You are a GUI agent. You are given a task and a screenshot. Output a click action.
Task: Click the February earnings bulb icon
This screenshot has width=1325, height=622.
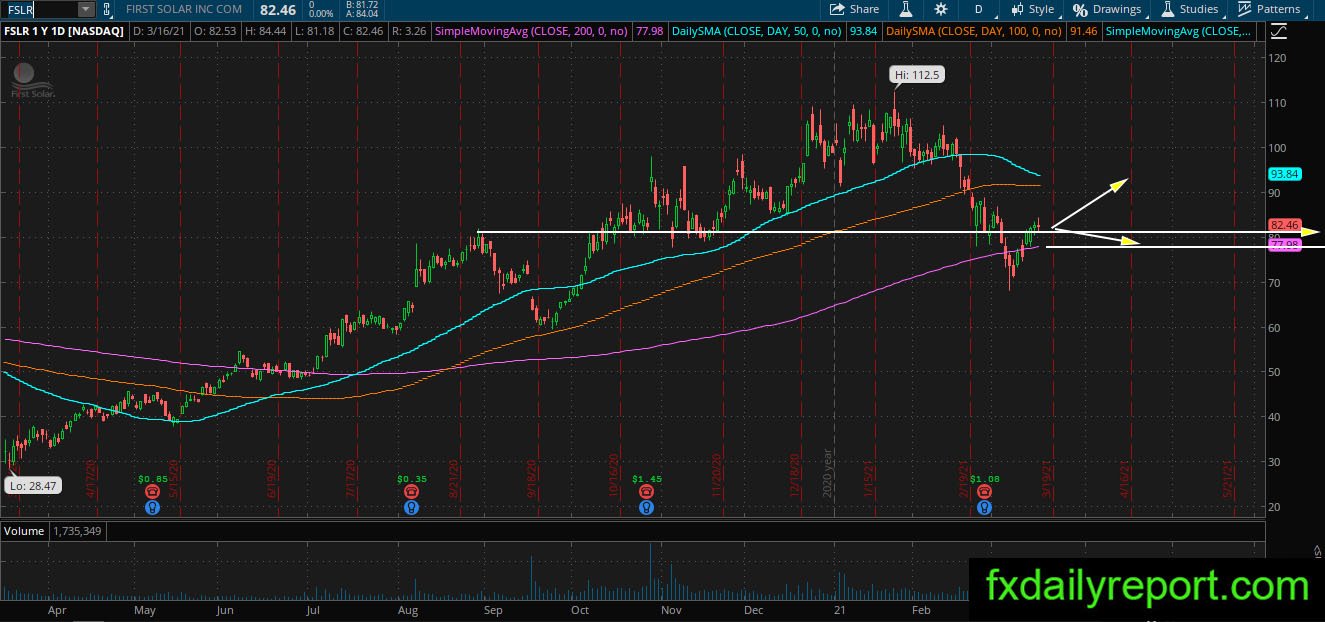pyautogui.click(x=985, y=507)
